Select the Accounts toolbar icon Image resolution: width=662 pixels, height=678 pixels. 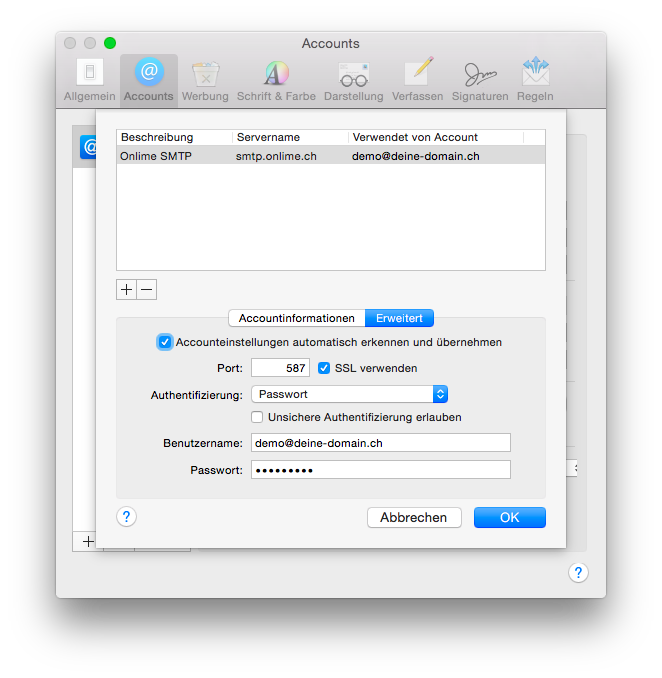pyautogui.click(x=149, y=80)
